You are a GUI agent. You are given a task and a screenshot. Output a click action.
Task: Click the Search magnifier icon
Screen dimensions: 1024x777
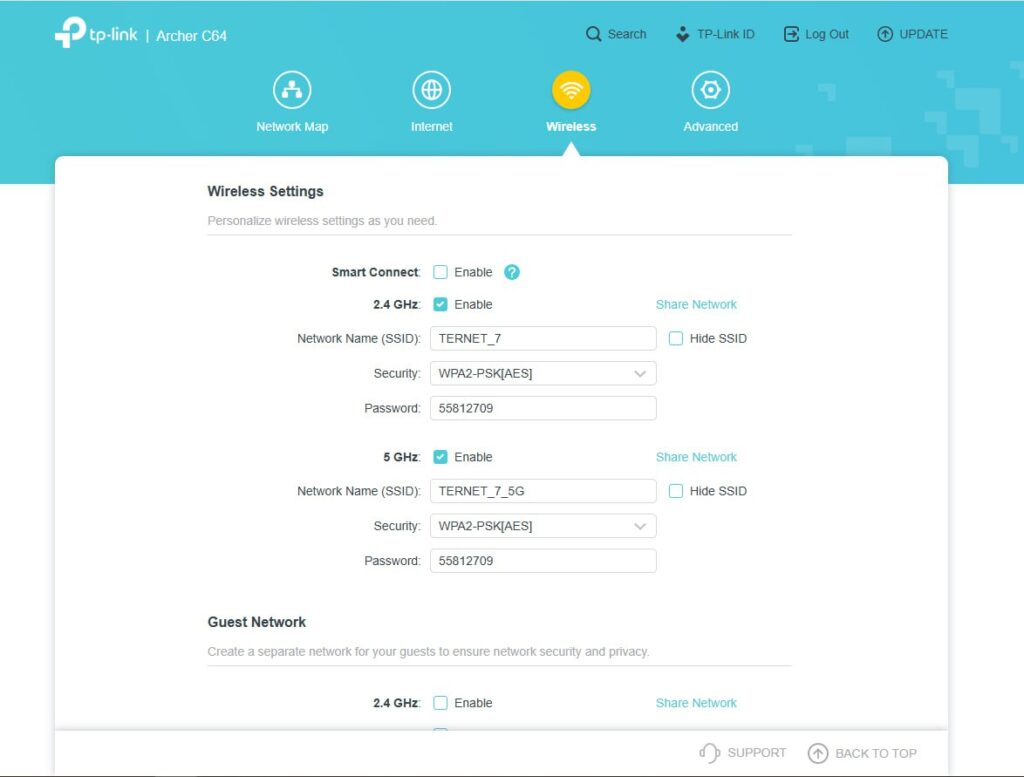tap(594, 34)
